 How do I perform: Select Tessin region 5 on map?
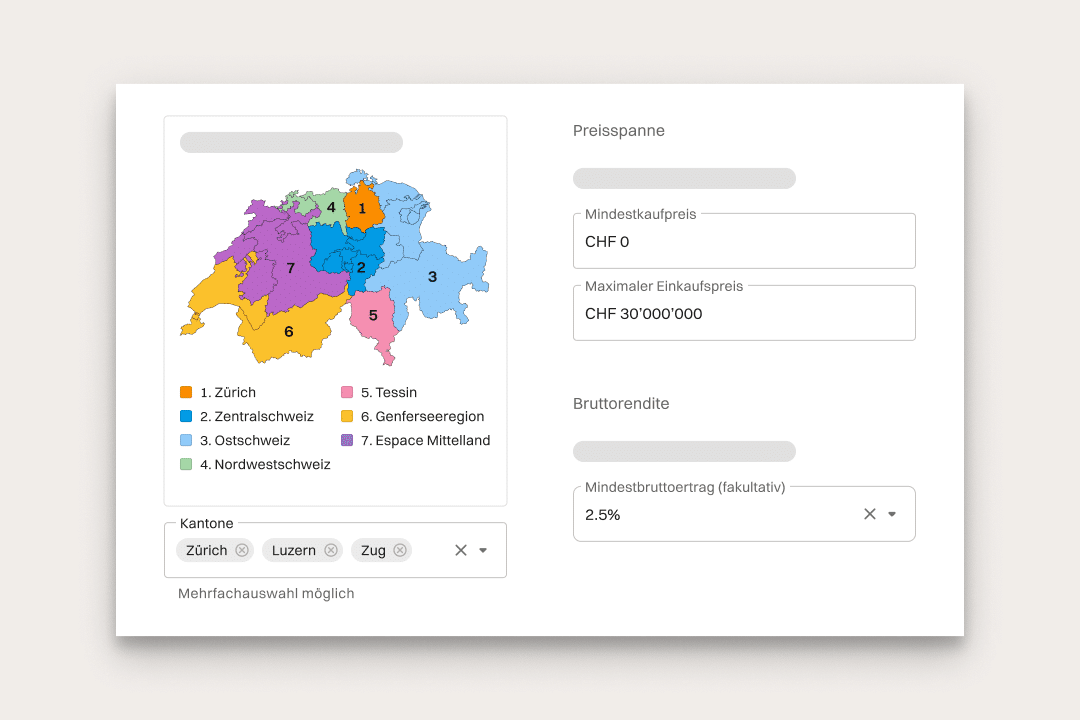(x=373, y=316)
